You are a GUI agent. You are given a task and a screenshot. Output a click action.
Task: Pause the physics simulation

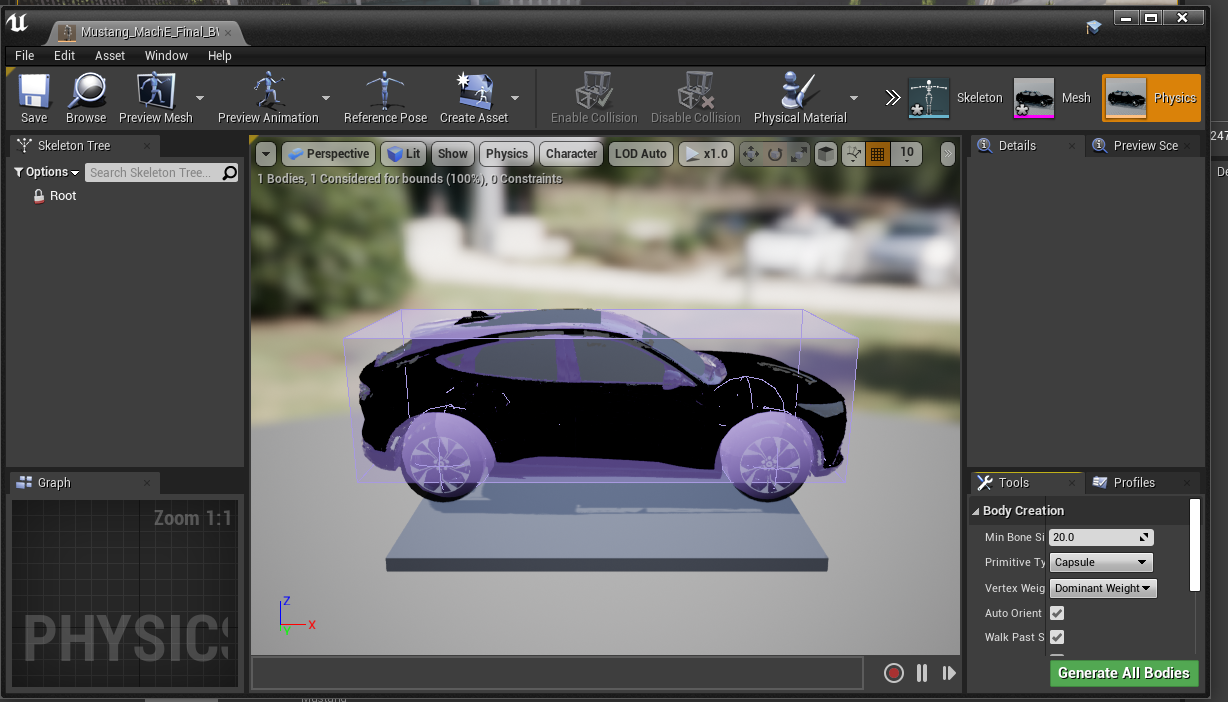tap(922, 673)
